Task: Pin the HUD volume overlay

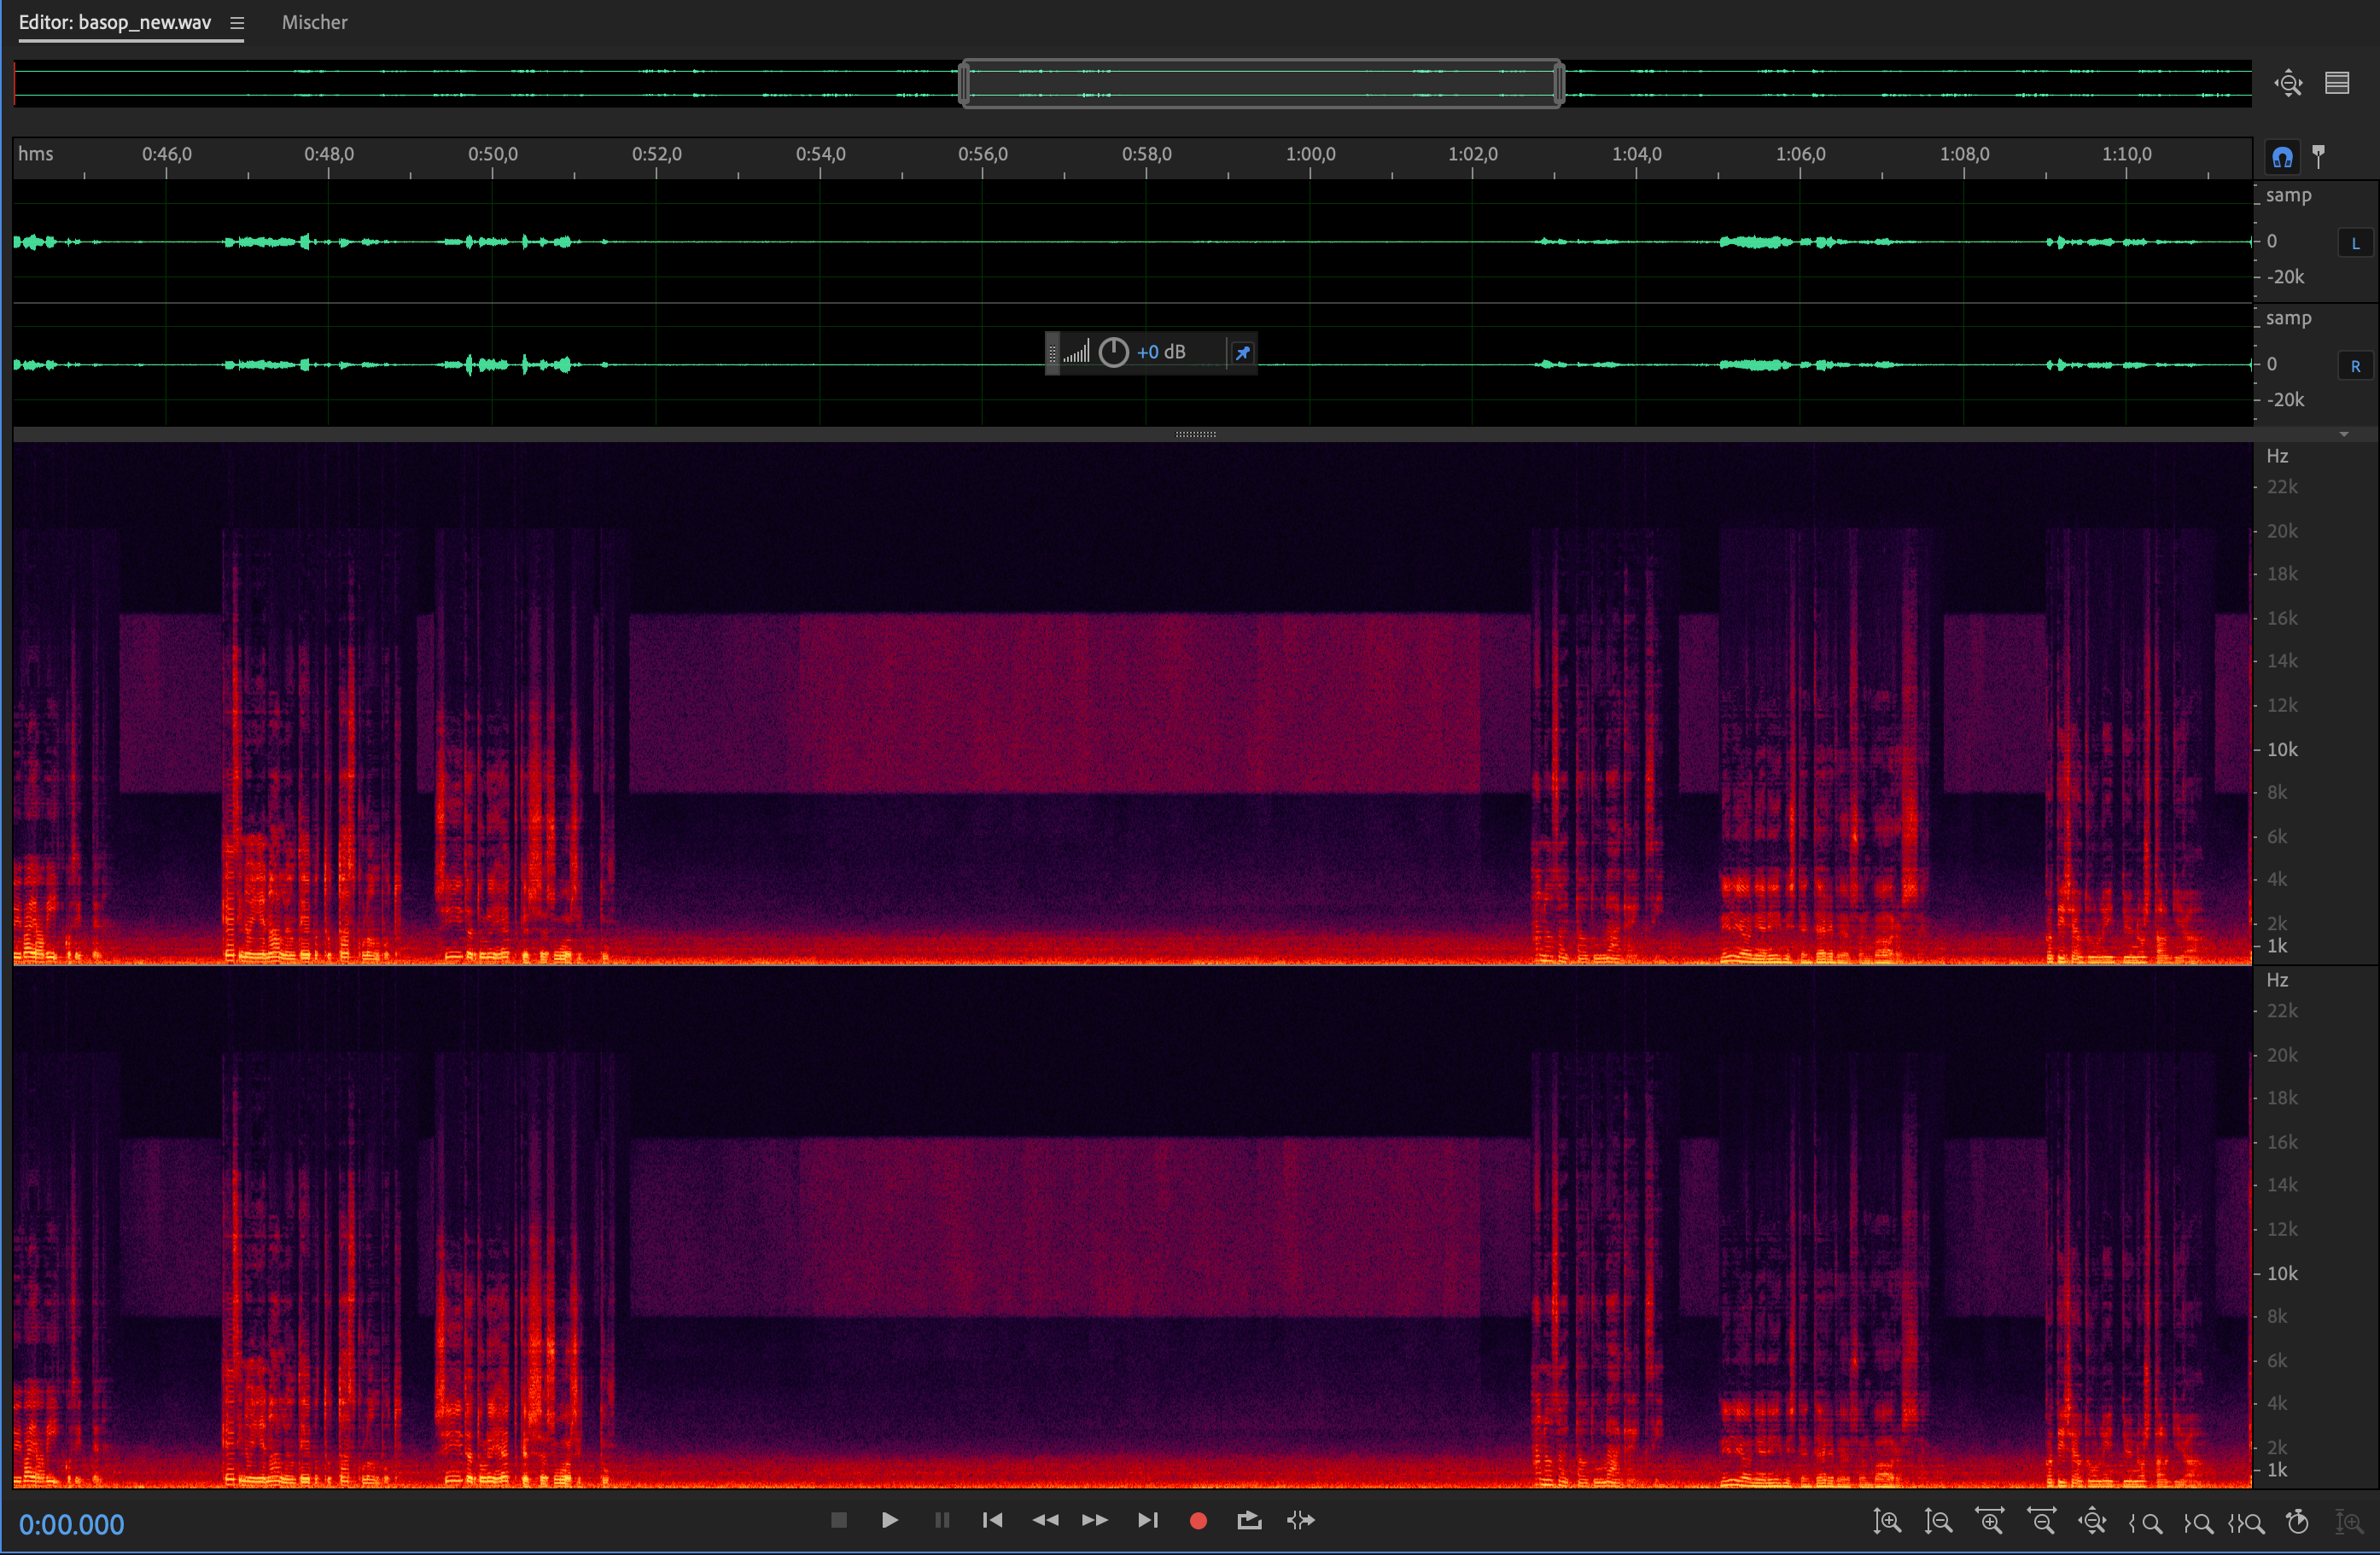Action: tap(1242, 352)
